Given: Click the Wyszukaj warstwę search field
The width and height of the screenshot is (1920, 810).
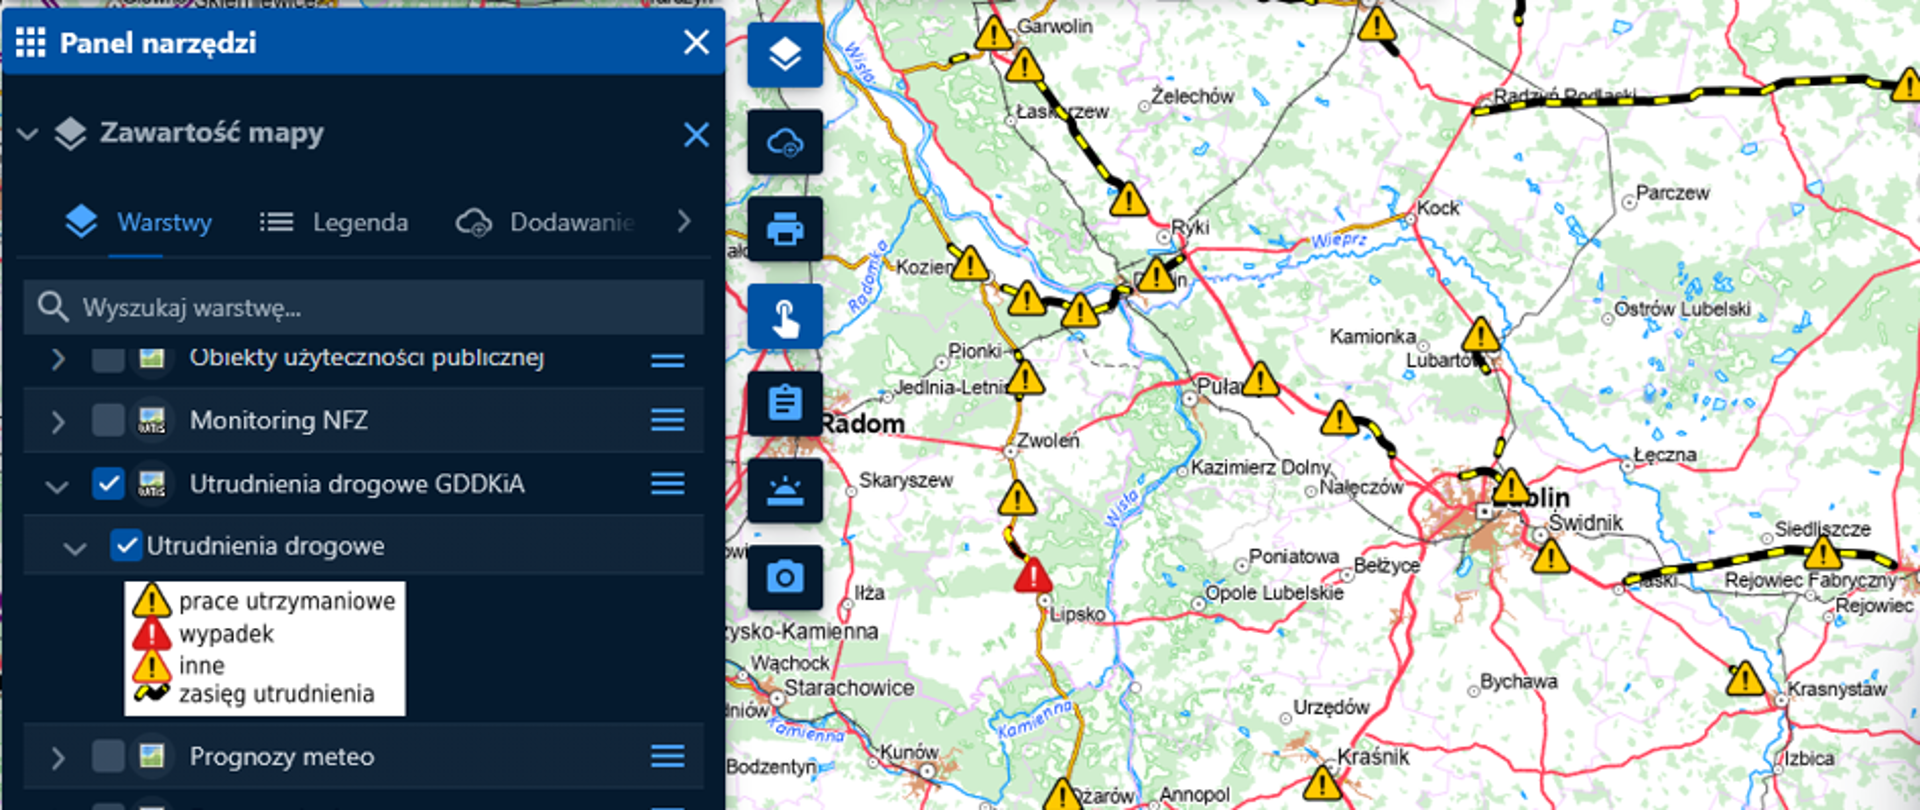Looking at the screenshot, I should pos(364,307).
